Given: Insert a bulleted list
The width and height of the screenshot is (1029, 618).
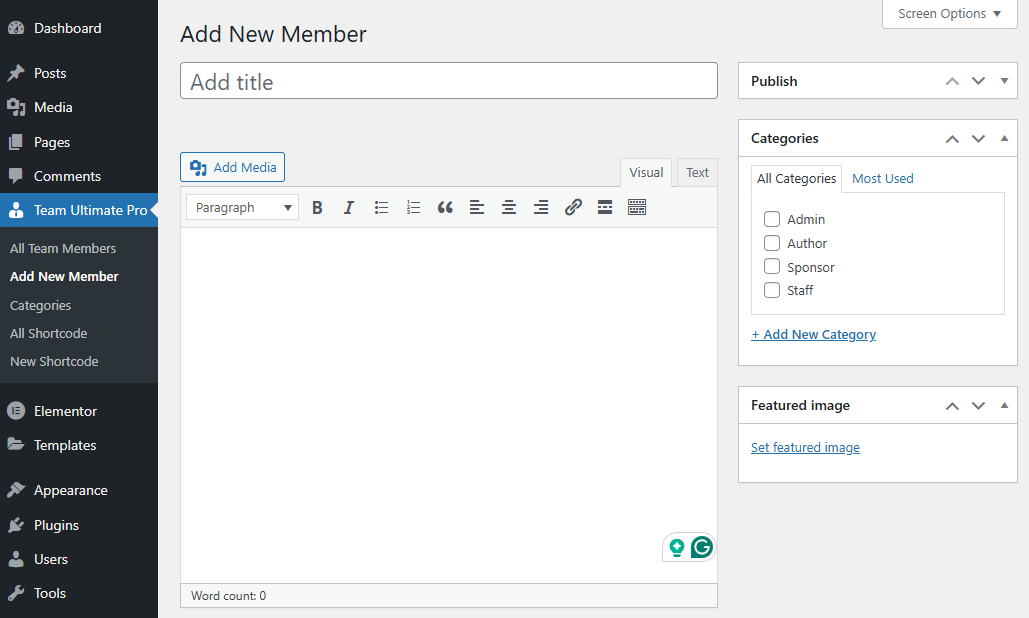Looking at the screenshot, I should [381, 208].
